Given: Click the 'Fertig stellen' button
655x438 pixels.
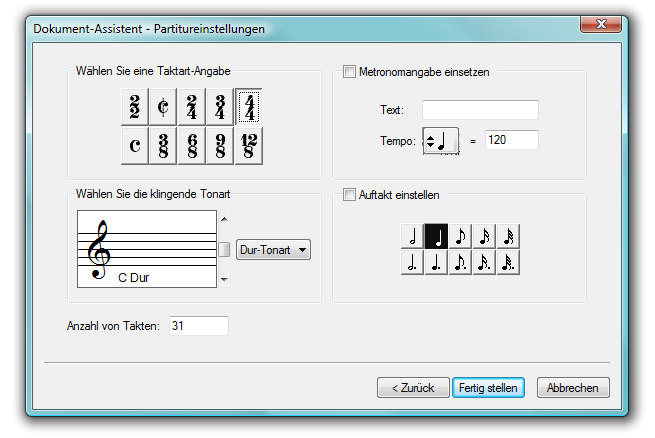Looking at the screenshot, I should (487, 387).
